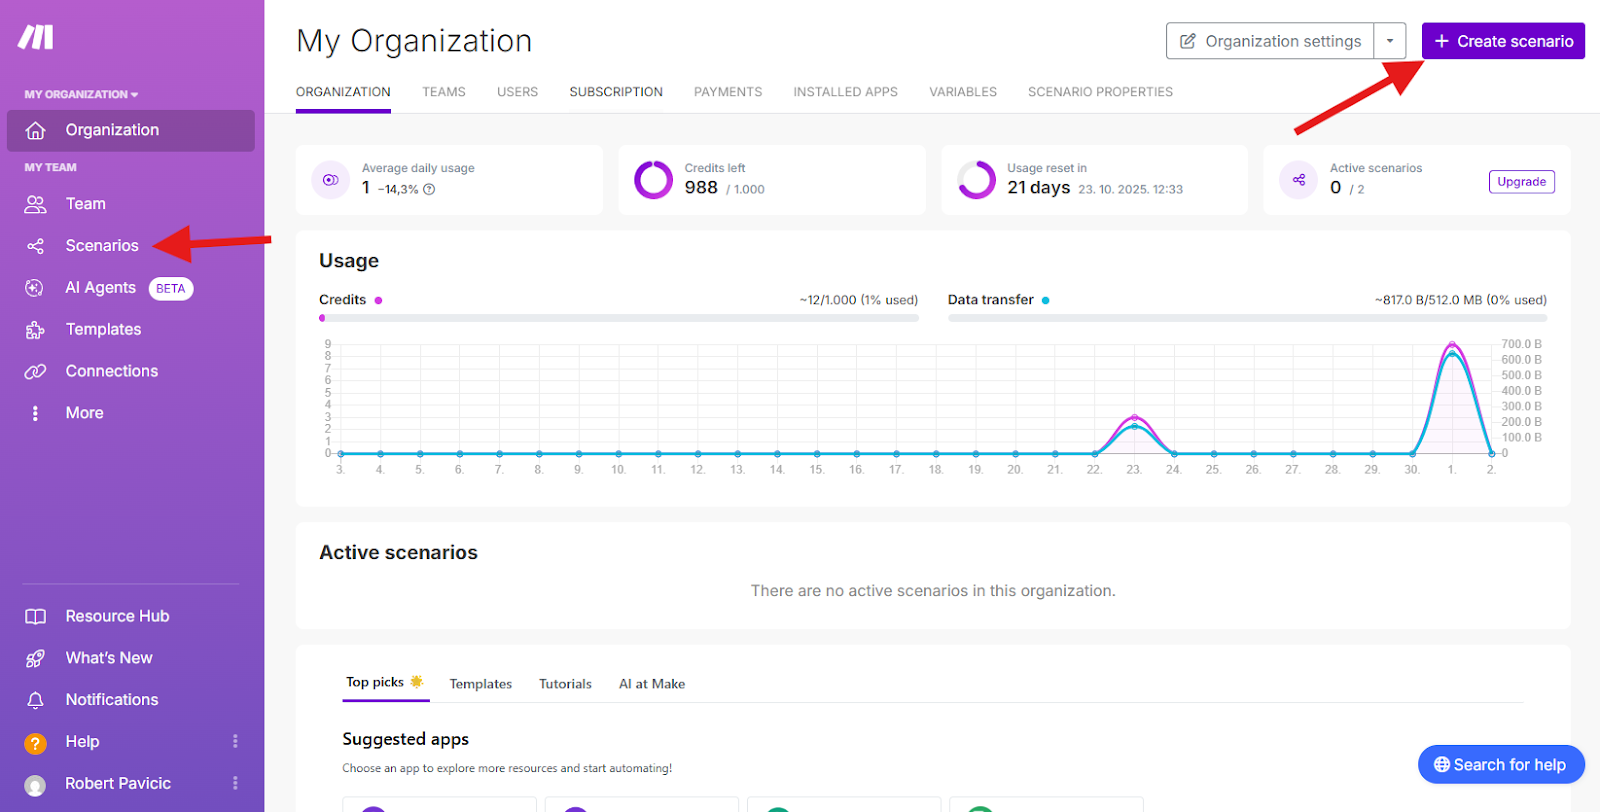Click the Search for help widget
Image resolution: width=1600 pixels, height=812 pixels.
[1501, 765]
